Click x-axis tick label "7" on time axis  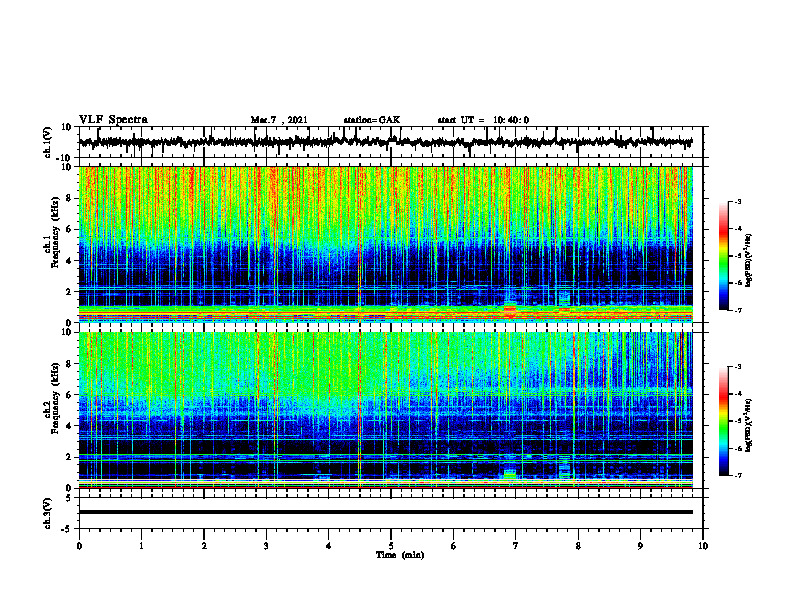(x=516, y=546)
